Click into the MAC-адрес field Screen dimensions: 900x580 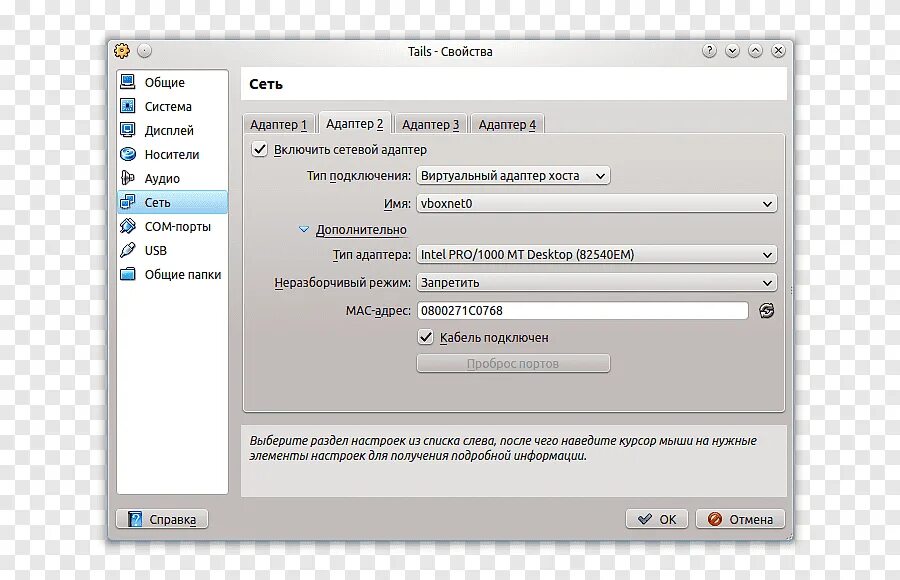pos(583,311)
